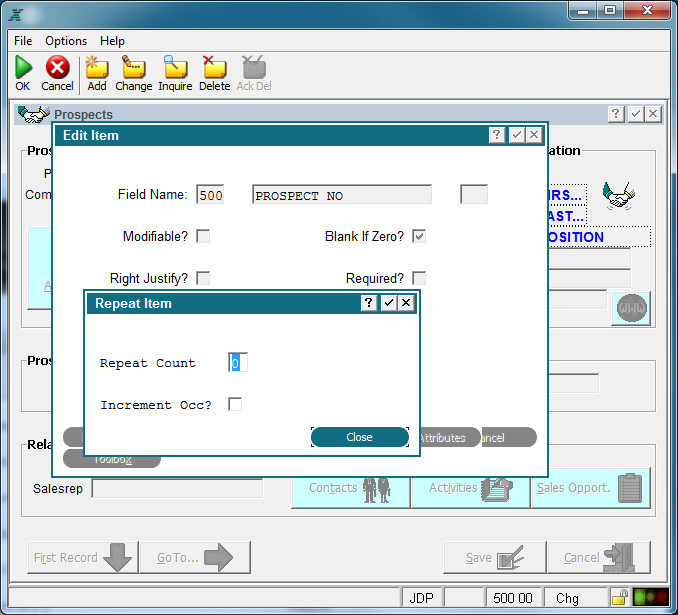
Task: Open help in Edit Item title bar
Action: pyautogui.click(x=497, y=135)
